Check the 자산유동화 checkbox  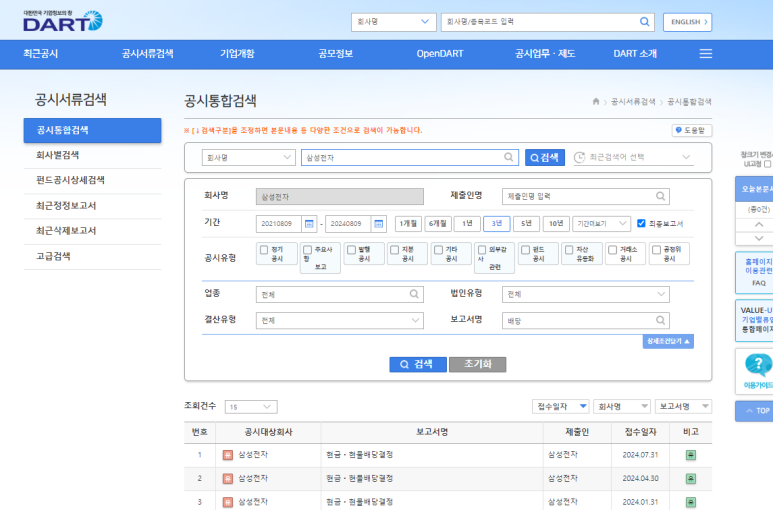(569, 250)
